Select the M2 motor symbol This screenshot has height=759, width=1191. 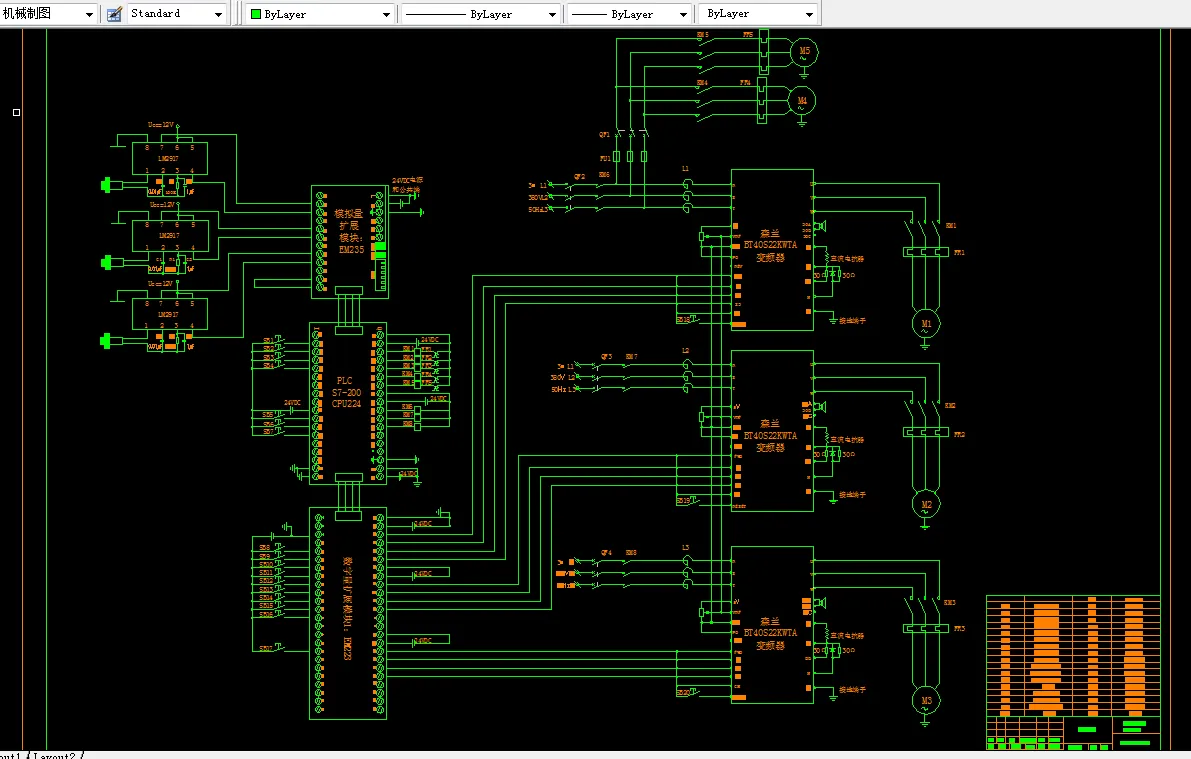[x=925, y=505]
